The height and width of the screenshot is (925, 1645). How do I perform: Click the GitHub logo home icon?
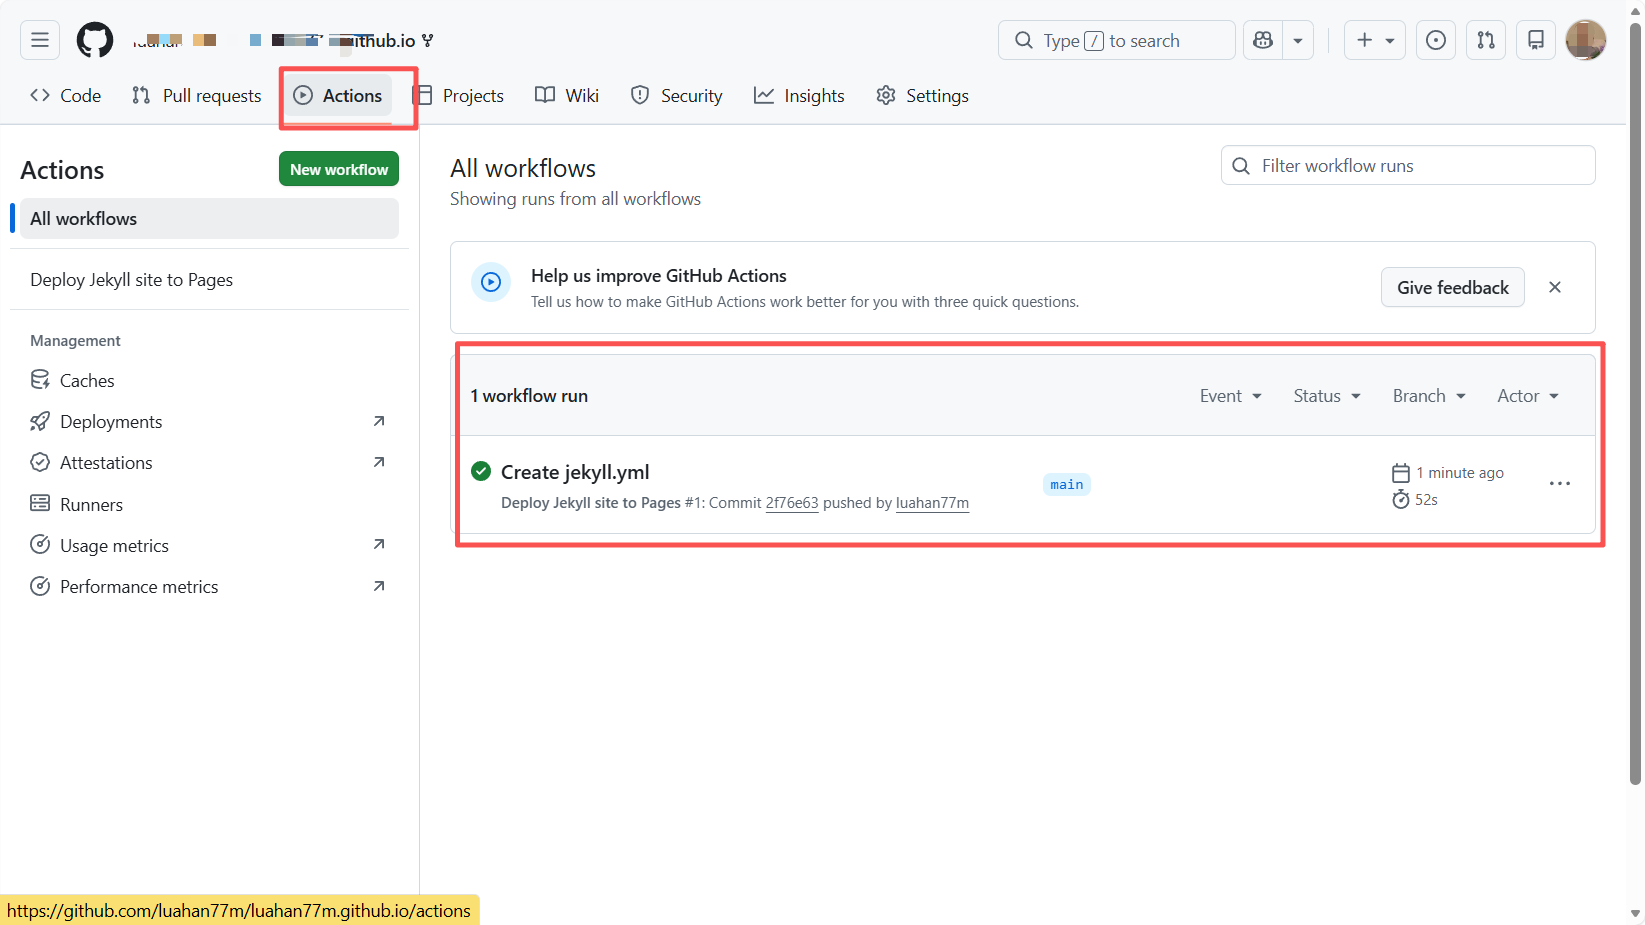[95, 40]
